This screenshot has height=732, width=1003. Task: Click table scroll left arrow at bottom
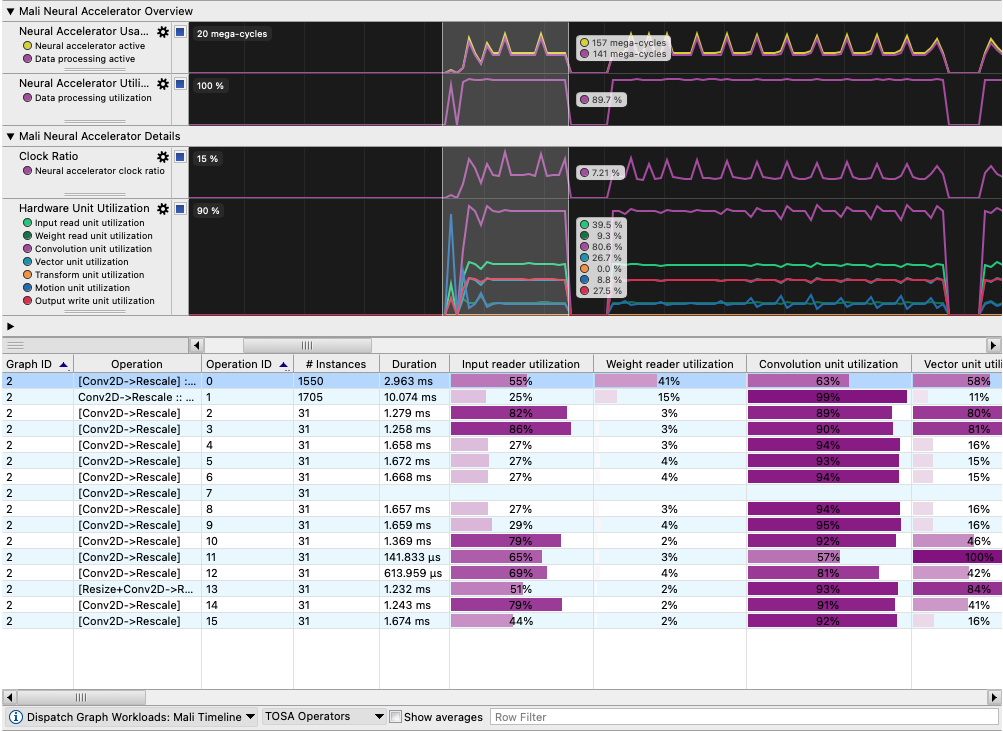click(x=10, y=697)
